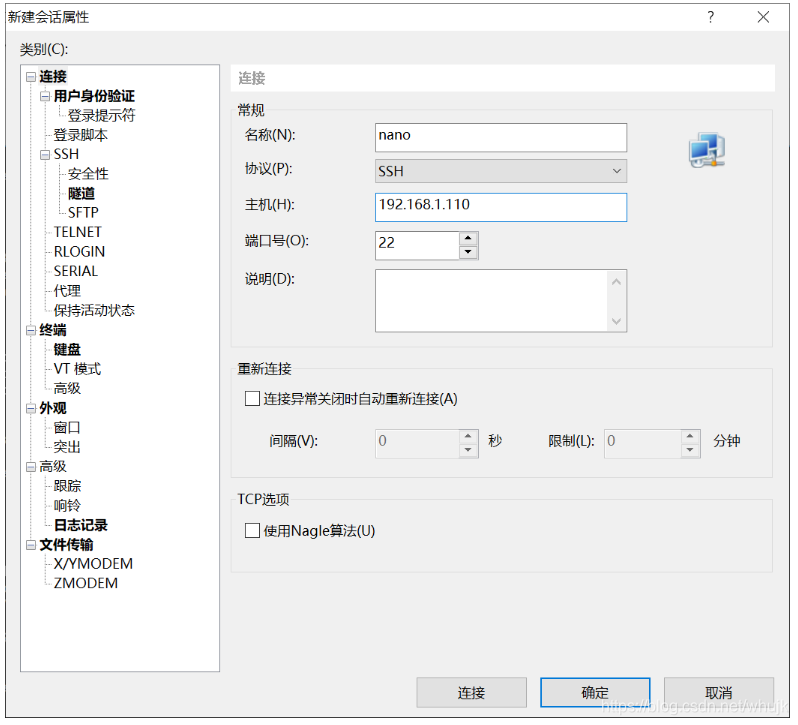
Task: Select ZMODEM tree item
Action: point(86,584)
